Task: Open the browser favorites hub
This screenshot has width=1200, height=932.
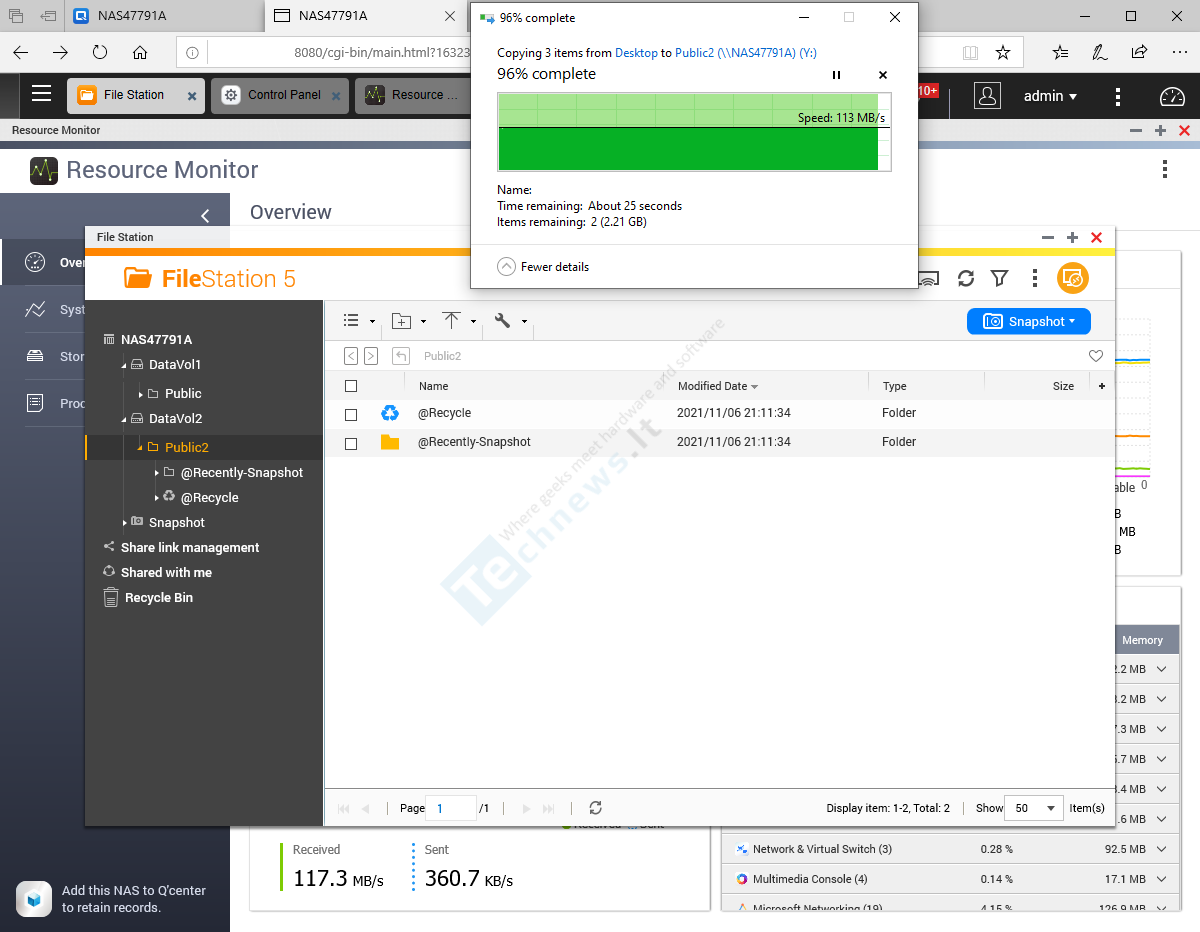Action: pyautogui.click(x=1061, y=53)
